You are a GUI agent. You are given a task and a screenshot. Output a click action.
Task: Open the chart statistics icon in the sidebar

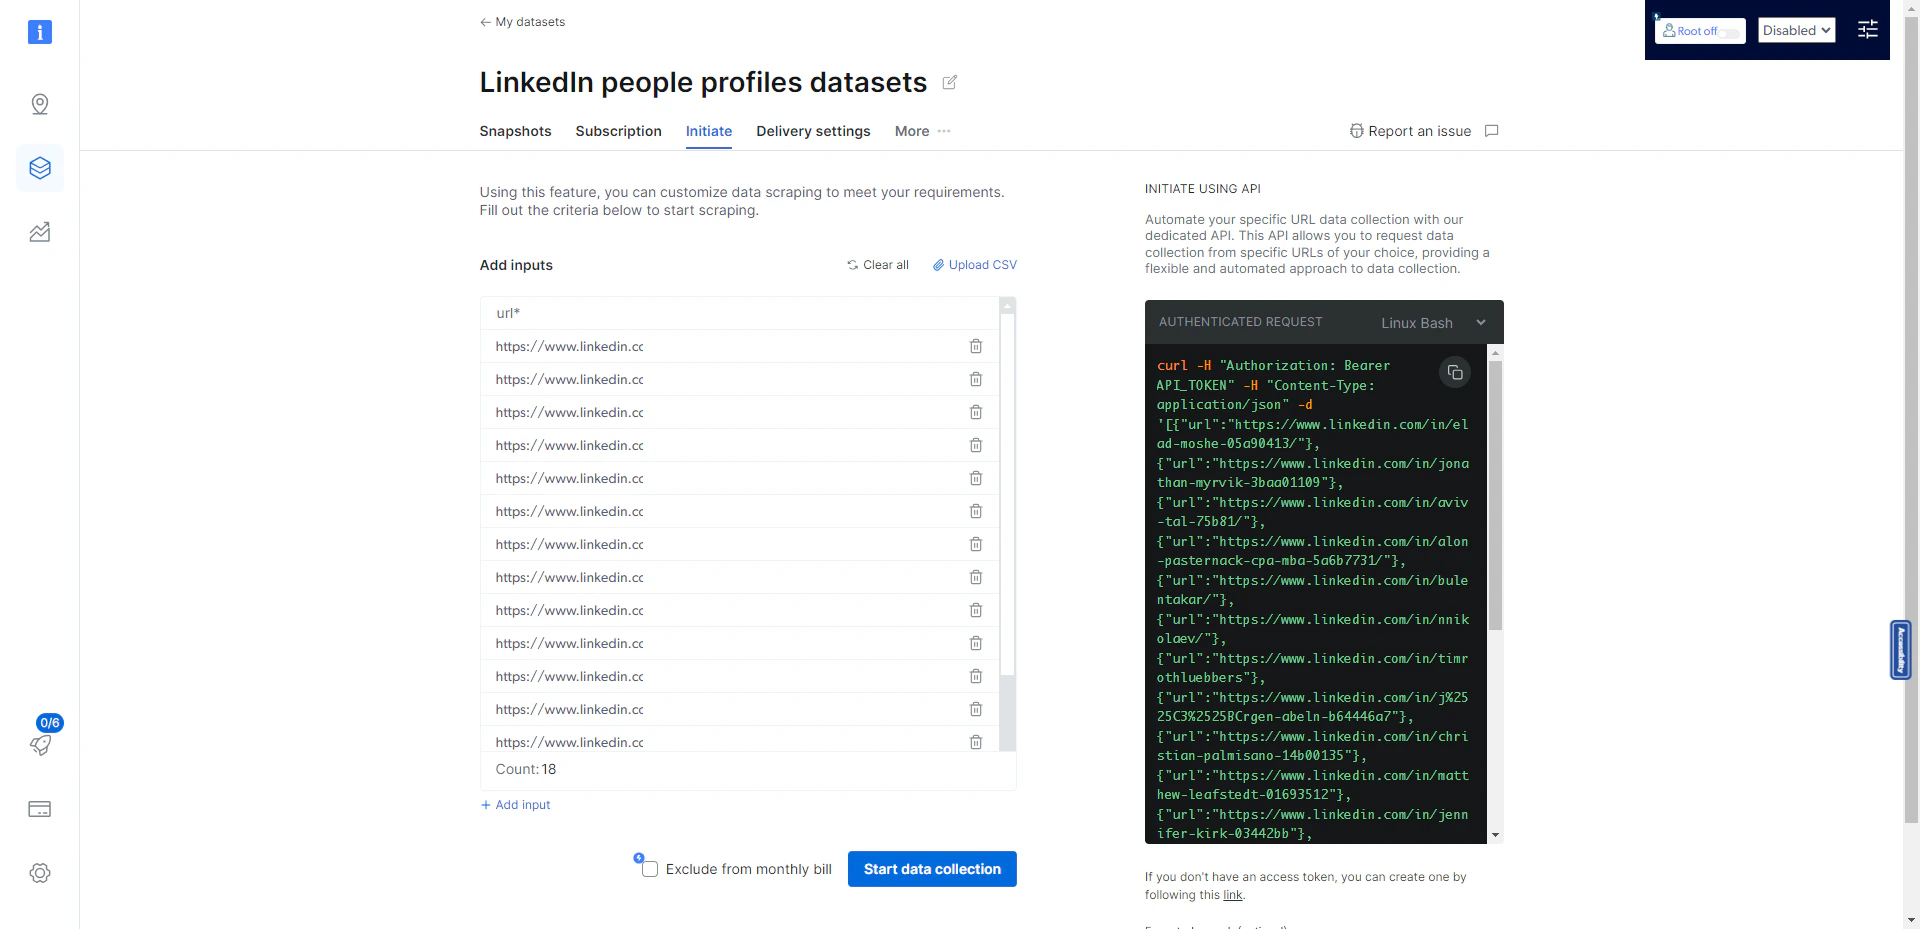point(40,232)
